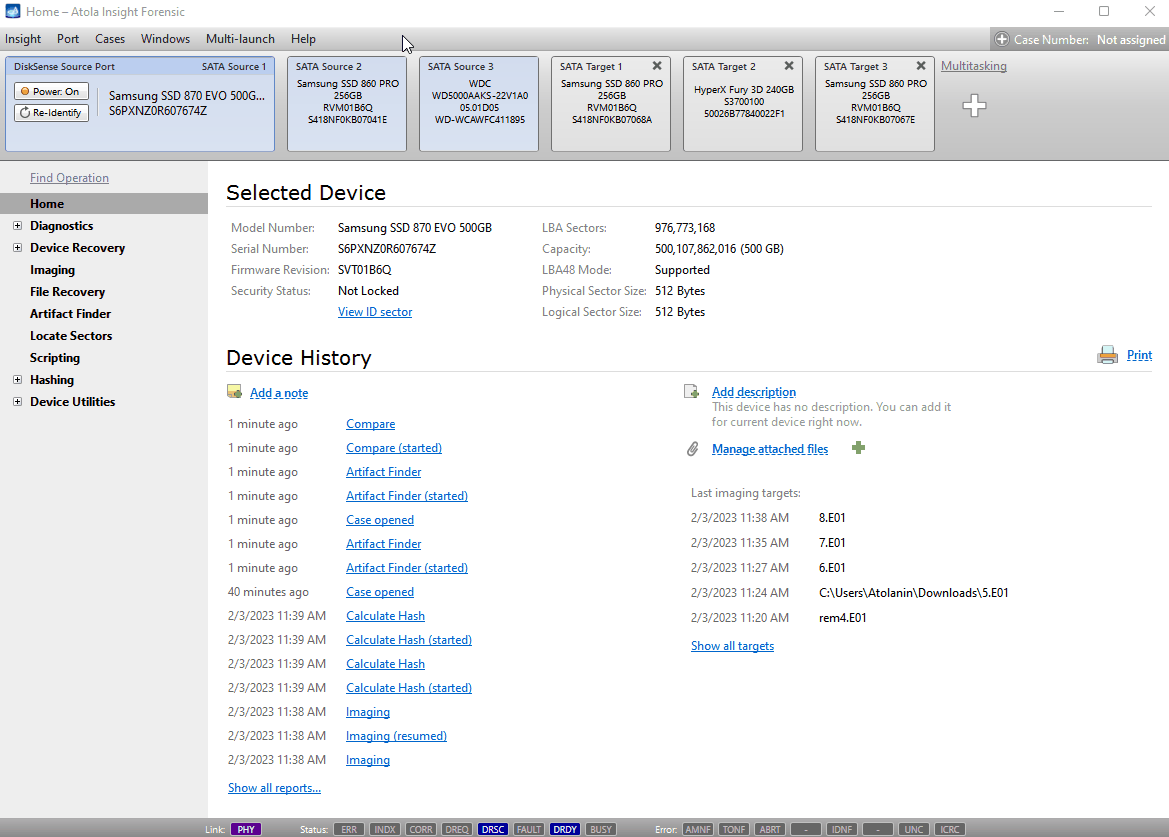
Task: Click the PHY link indicator
Action: [x=246, y=829]
